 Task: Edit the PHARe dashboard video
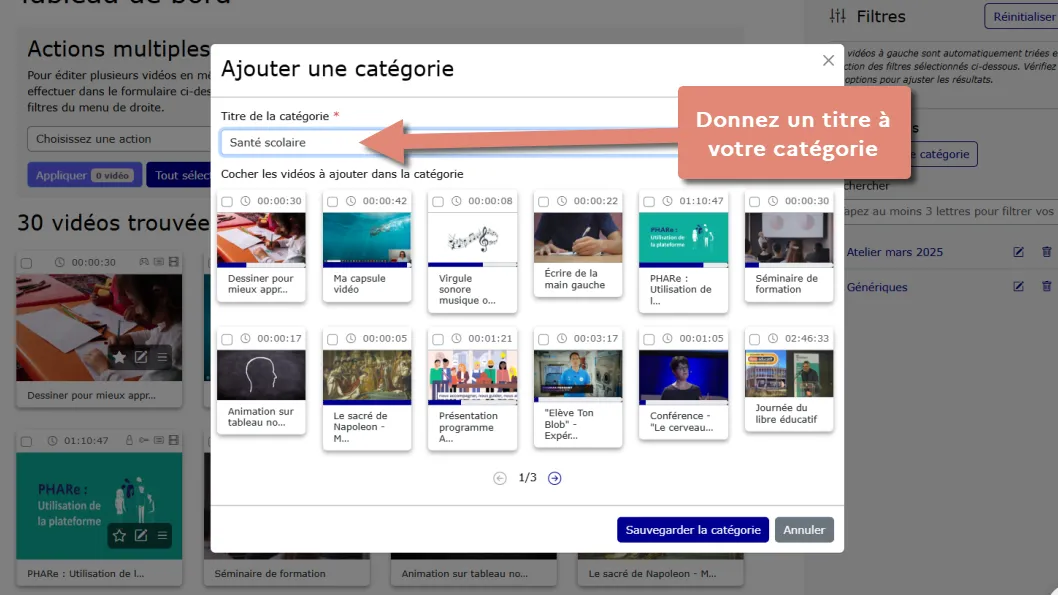click(x=140, y=535)
